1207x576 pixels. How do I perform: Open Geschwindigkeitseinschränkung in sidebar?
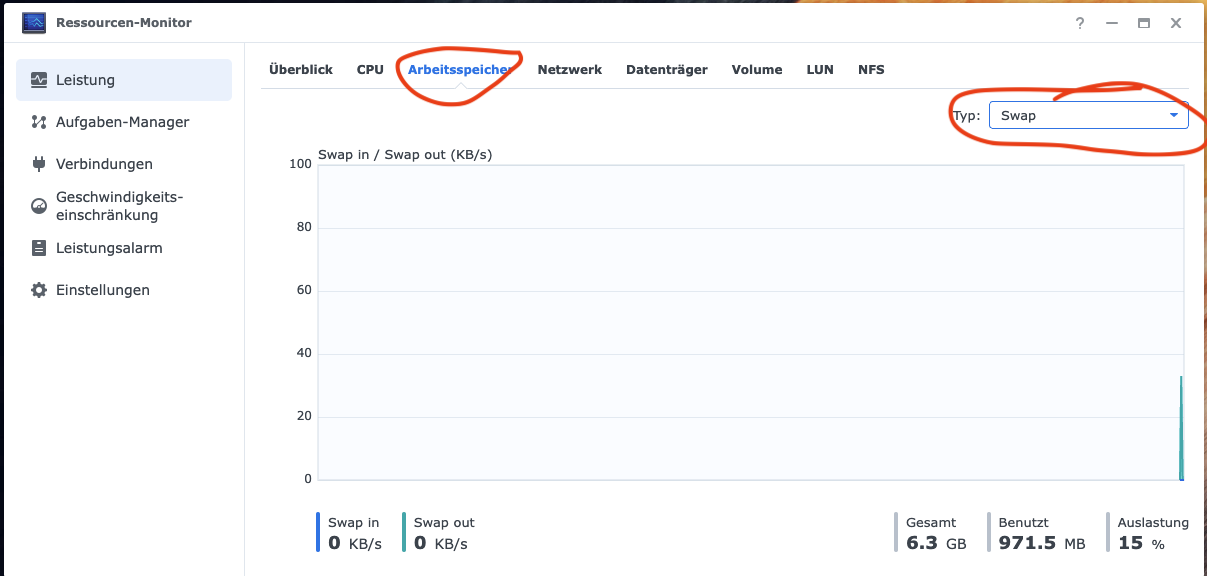click(x=124, y=206)
